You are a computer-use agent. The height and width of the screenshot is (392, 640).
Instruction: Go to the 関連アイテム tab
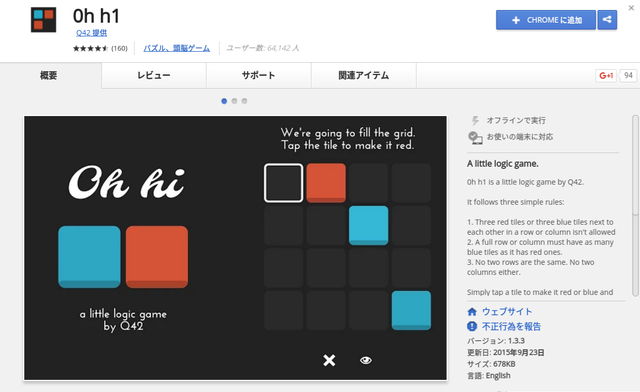click(x=364, y=76)
